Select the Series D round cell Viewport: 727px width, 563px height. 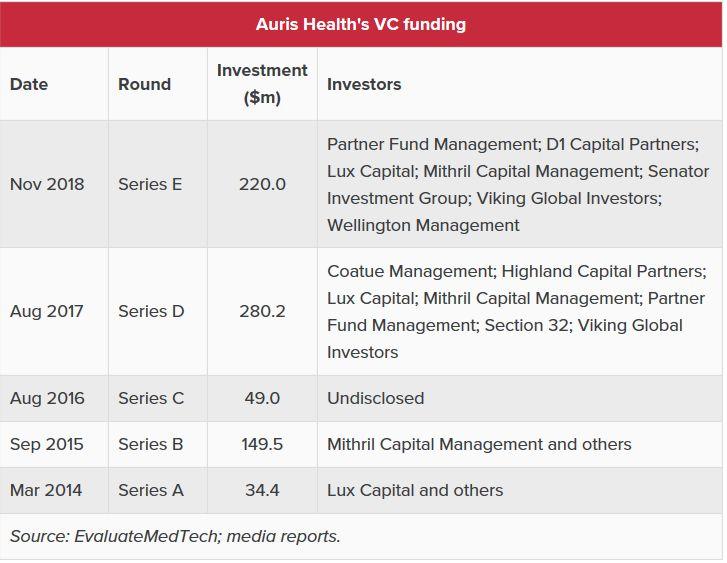click(151, 311)
